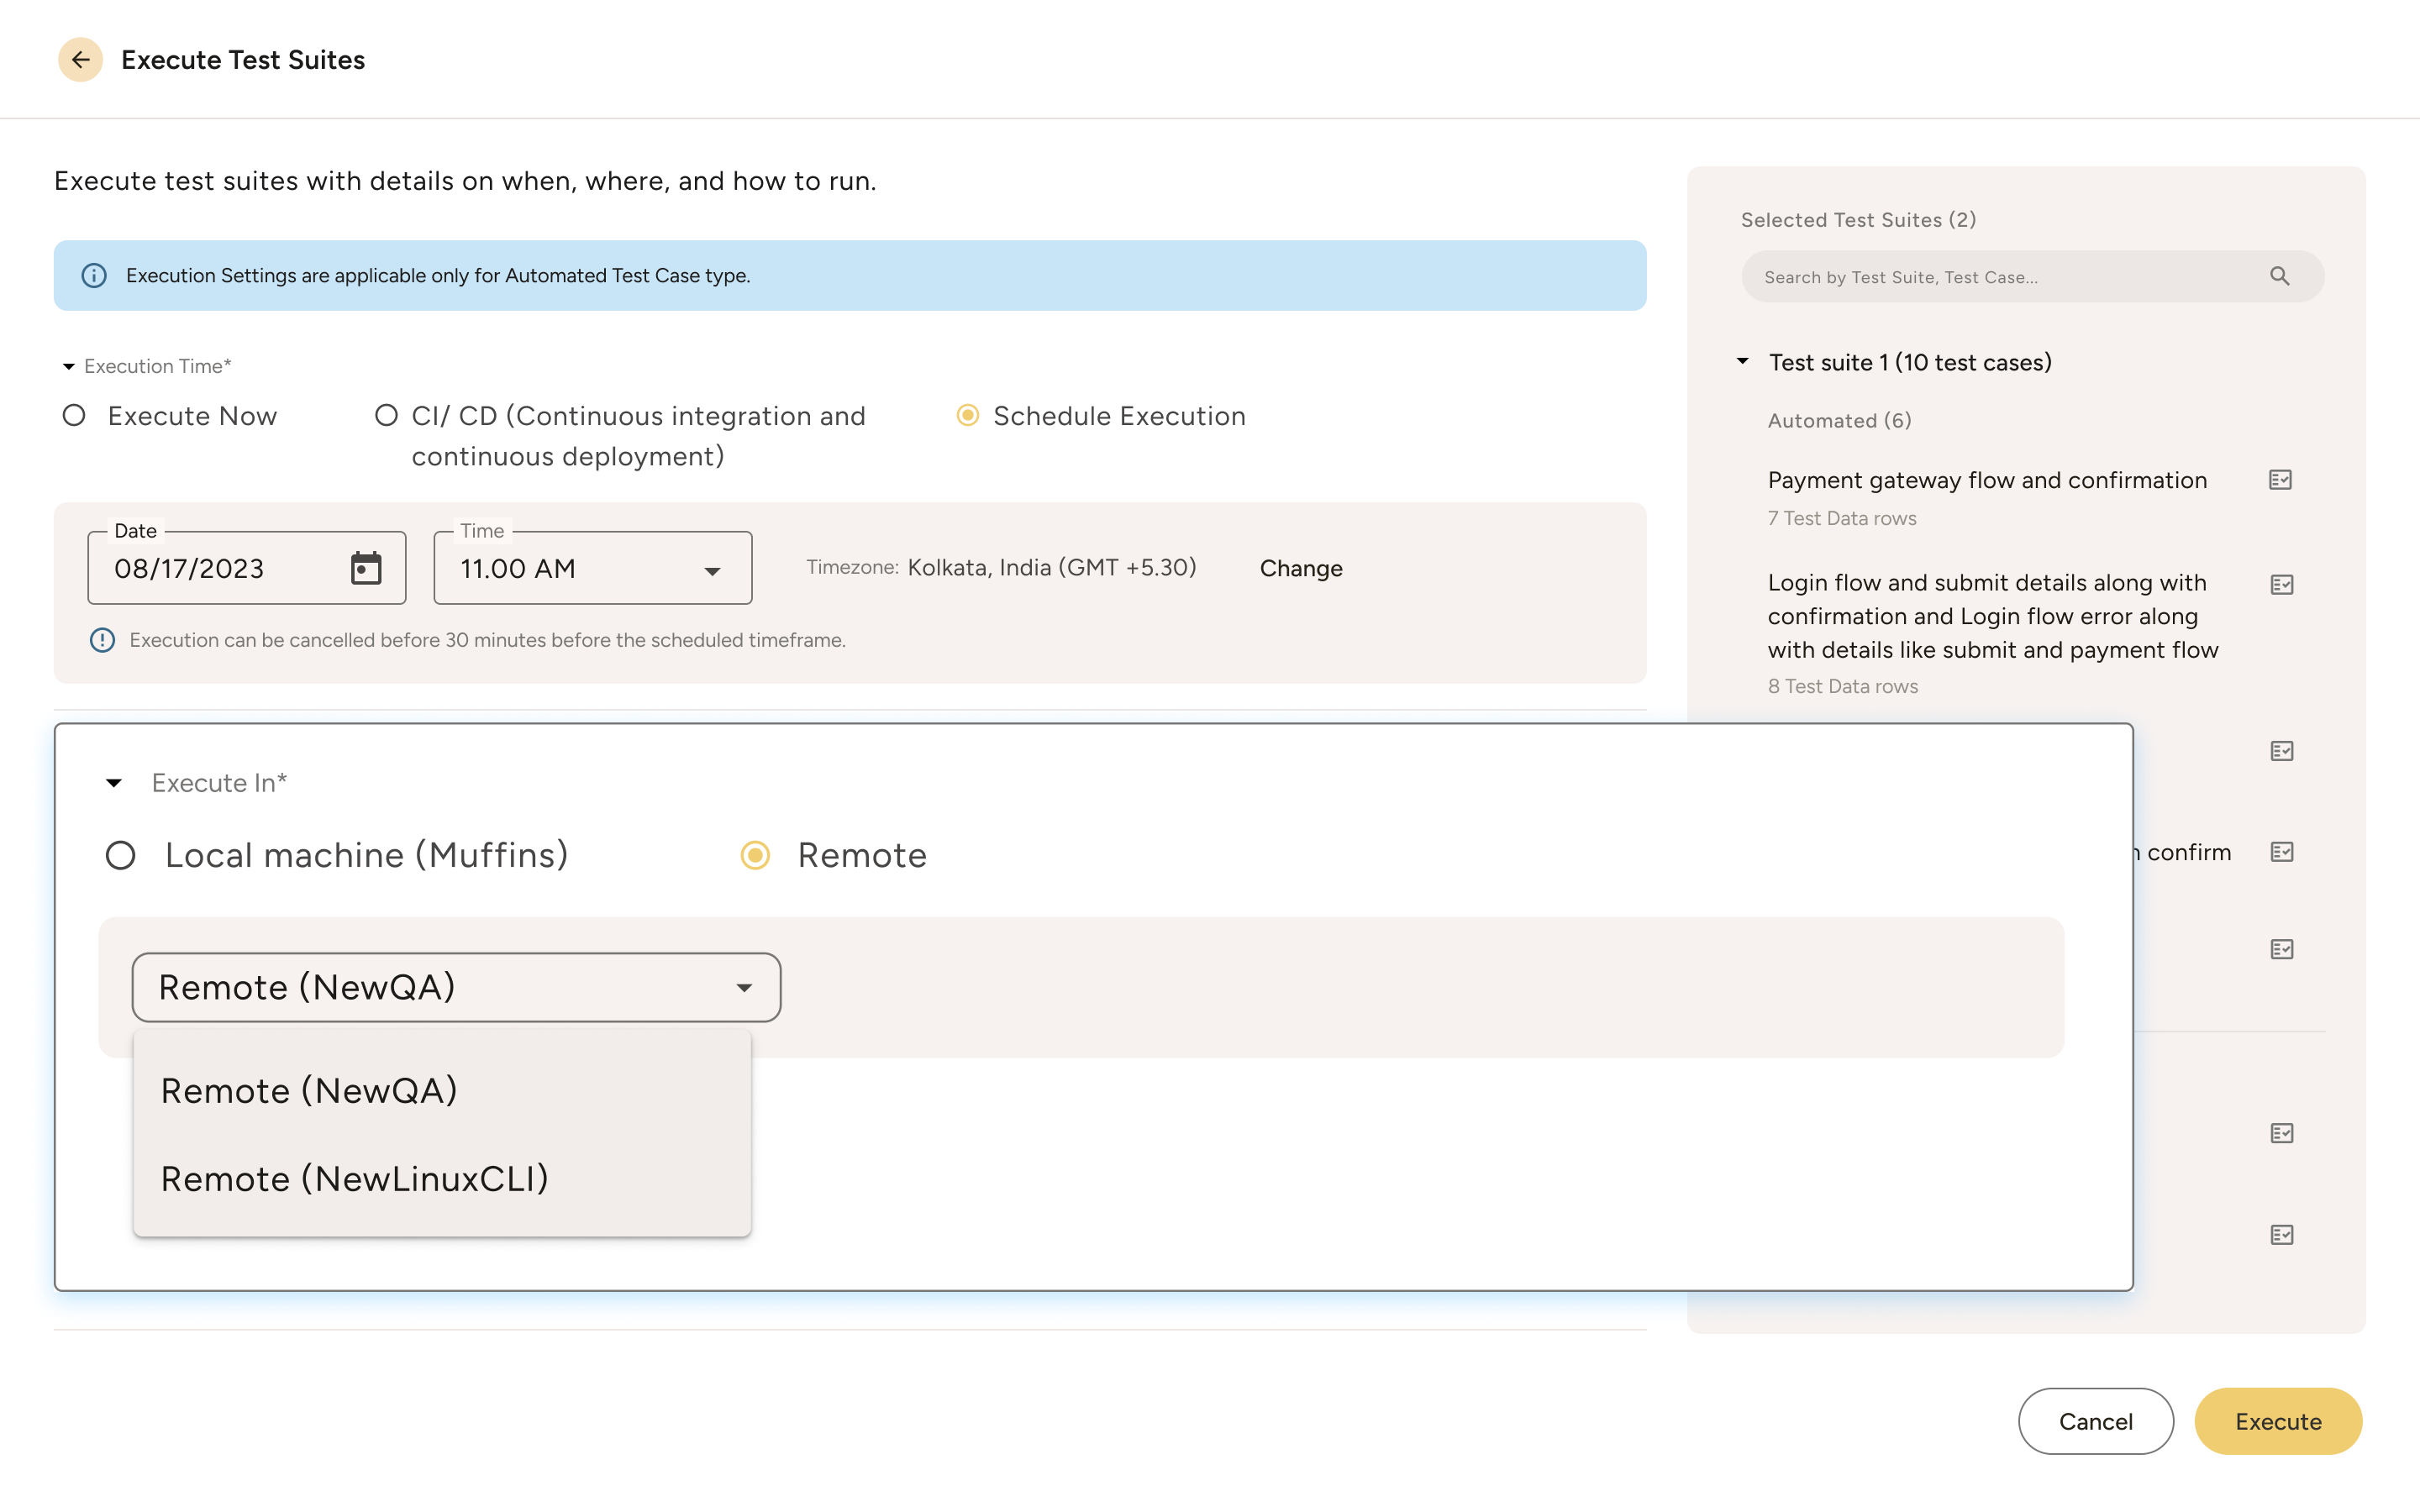Choose CI/CD as the execution time
The width and height of the screenshot is (2420, 1512).
(387, 415)
